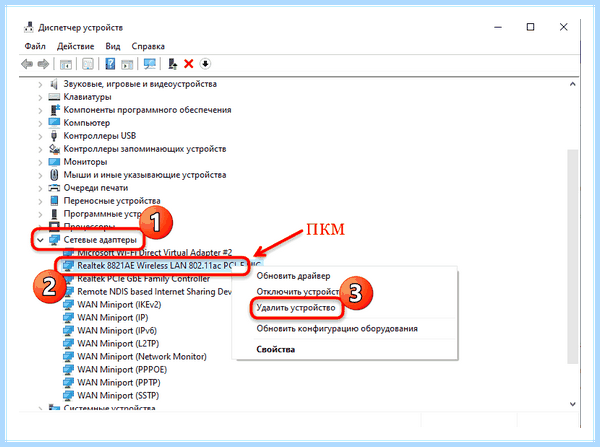Open the Действие menu
This screenshot has width=600, height=447.
(75, 46)
